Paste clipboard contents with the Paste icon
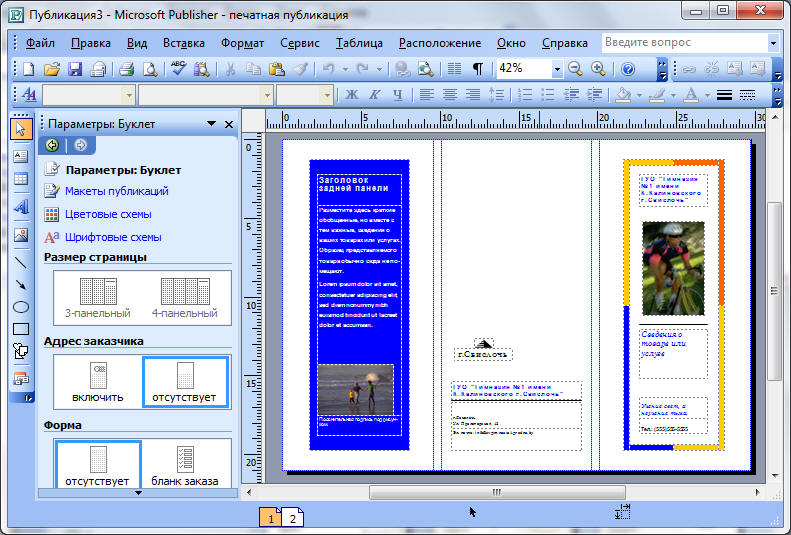Screen dimensions: 791x535 [x=276, y=69]
